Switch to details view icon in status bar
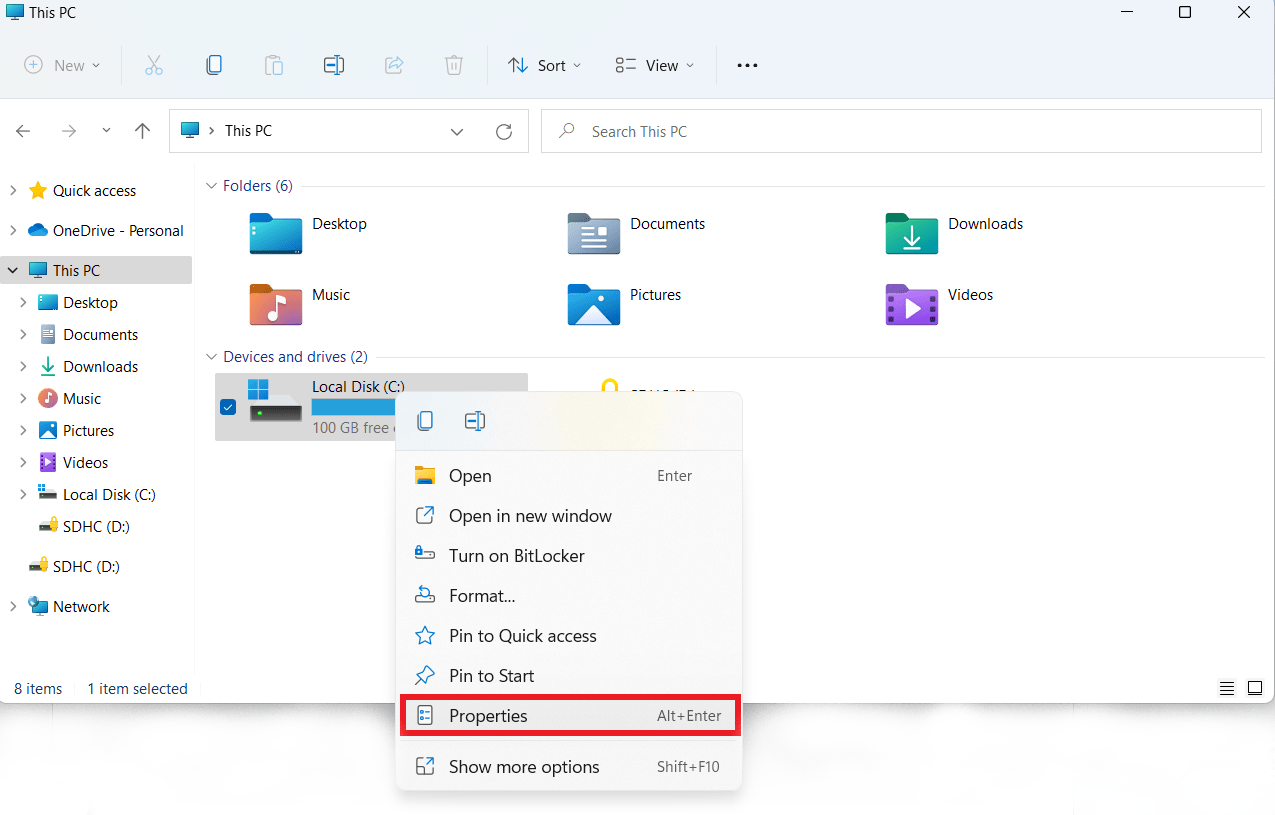Image resolution: width=1275 pixels, height=815 pixels. (1227, 689)
